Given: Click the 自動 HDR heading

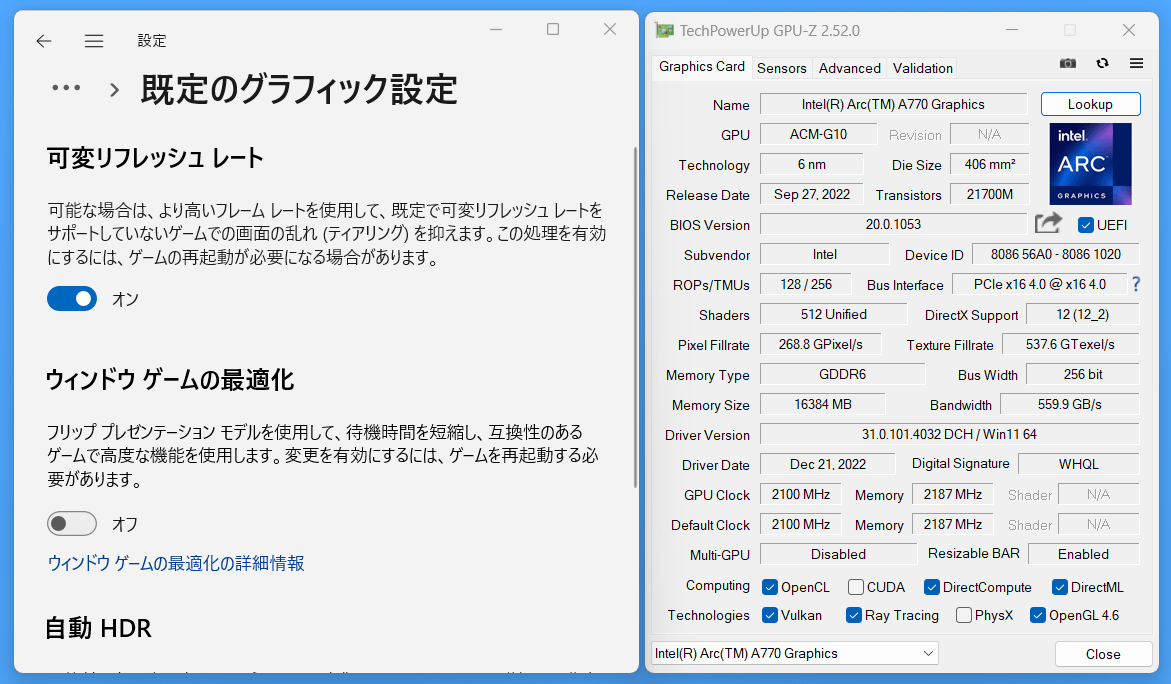Looking at the screenshot, I should coord(99,628).
